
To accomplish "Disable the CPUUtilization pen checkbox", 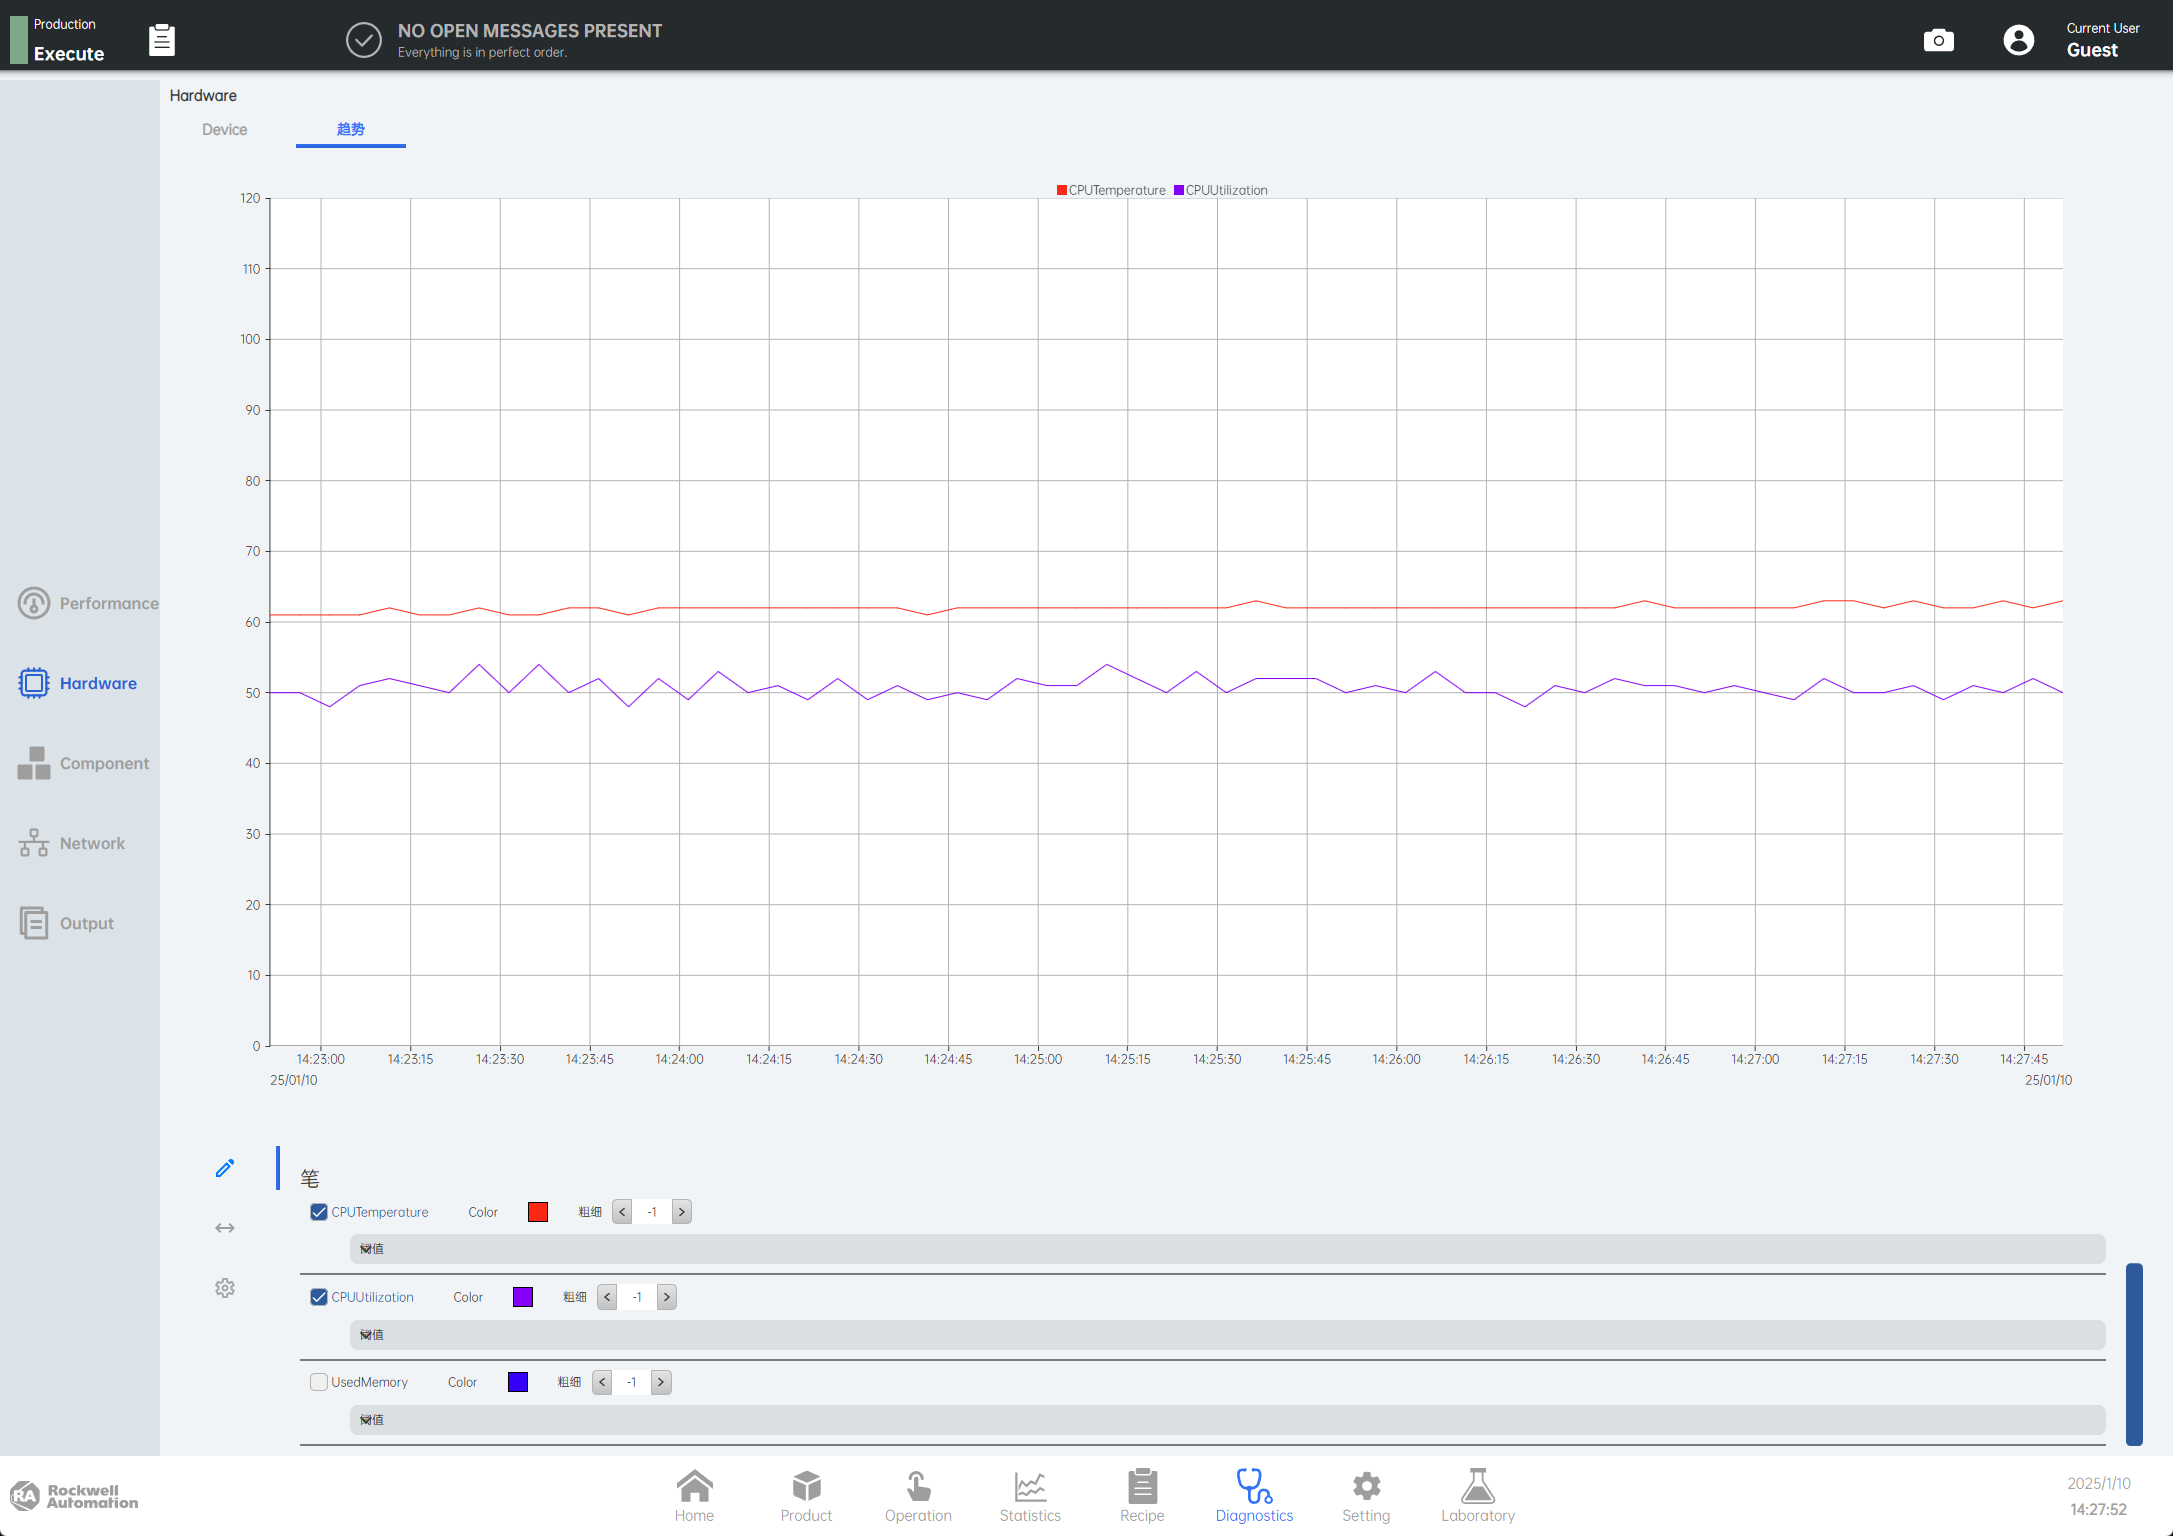I will pos(319,1297).
